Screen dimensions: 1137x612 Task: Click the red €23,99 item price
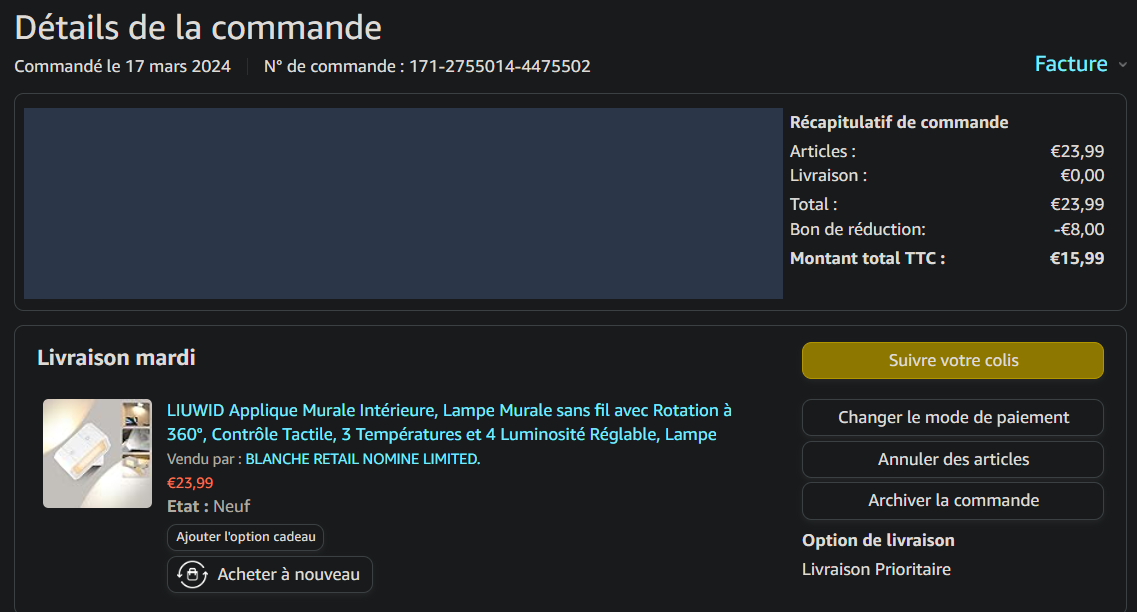tap(190, 482)
